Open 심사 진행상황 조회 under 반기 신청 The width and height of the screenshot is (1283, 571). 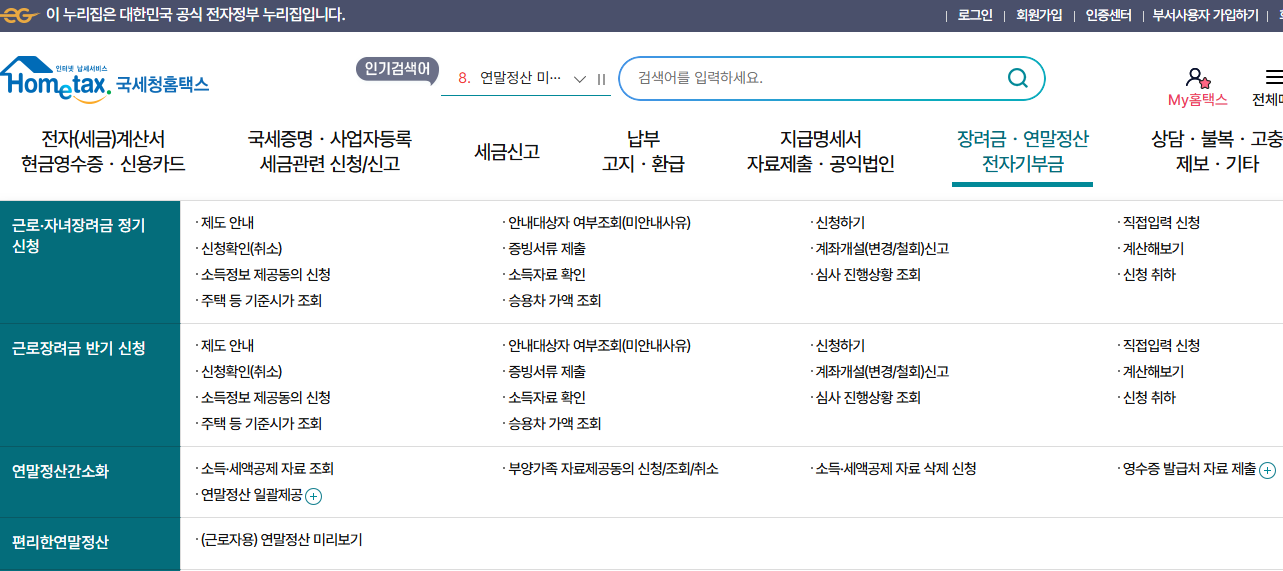click(x=868, y=398)
